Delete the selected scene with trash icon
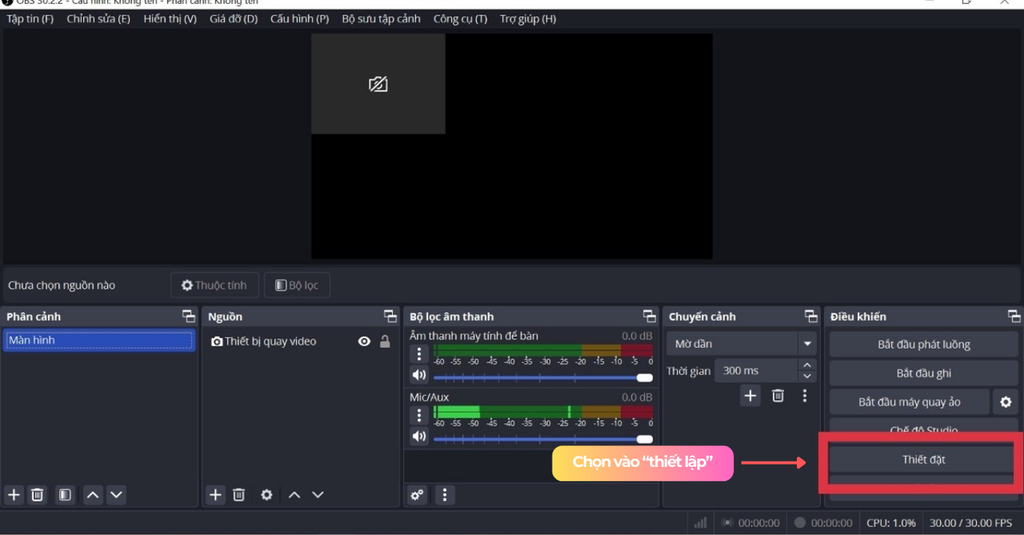 tap(37, 494)
